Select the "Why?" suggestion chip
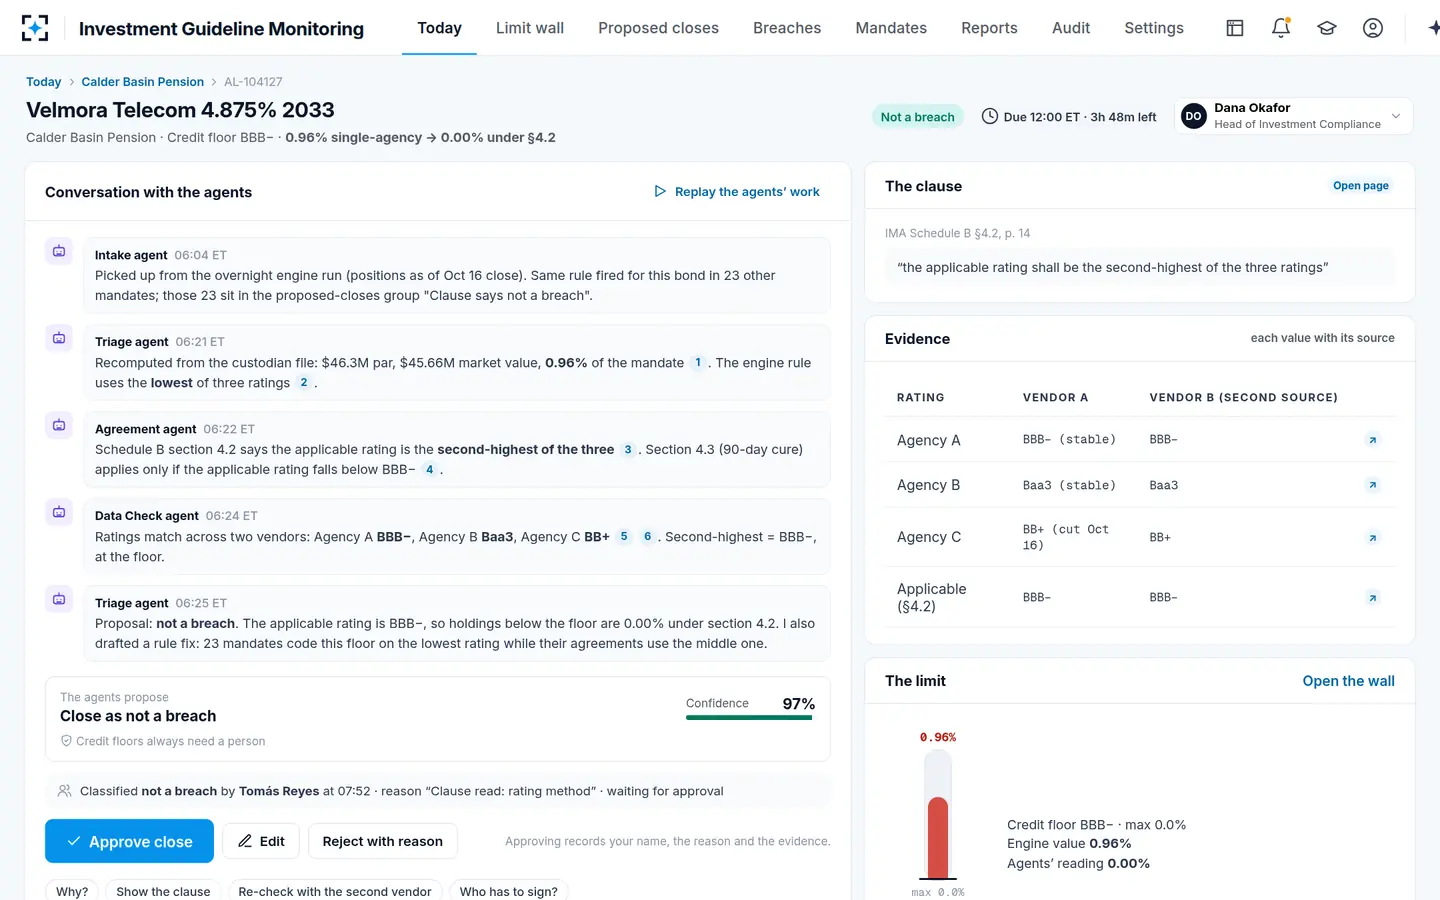Viewport: 1440px width, 900px height. click(72, 891)
